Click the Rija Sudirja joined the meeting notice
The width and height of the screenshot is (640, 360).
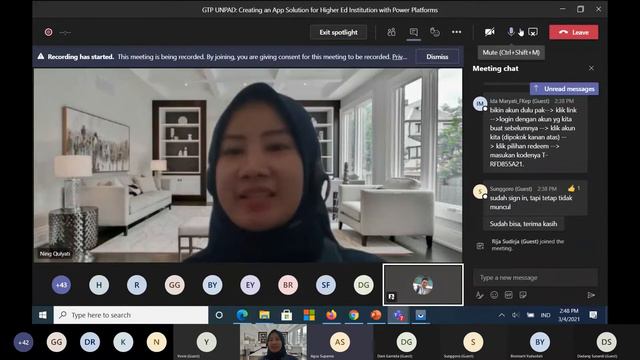[527, 244]
